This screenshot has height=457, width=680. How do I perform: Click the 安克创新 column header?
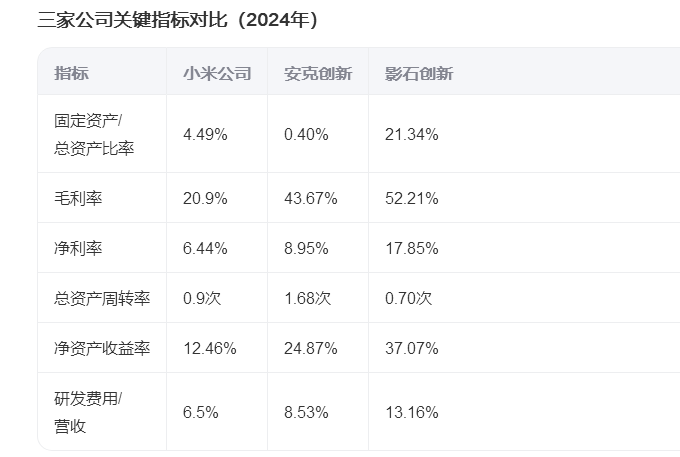click(318, 73)
